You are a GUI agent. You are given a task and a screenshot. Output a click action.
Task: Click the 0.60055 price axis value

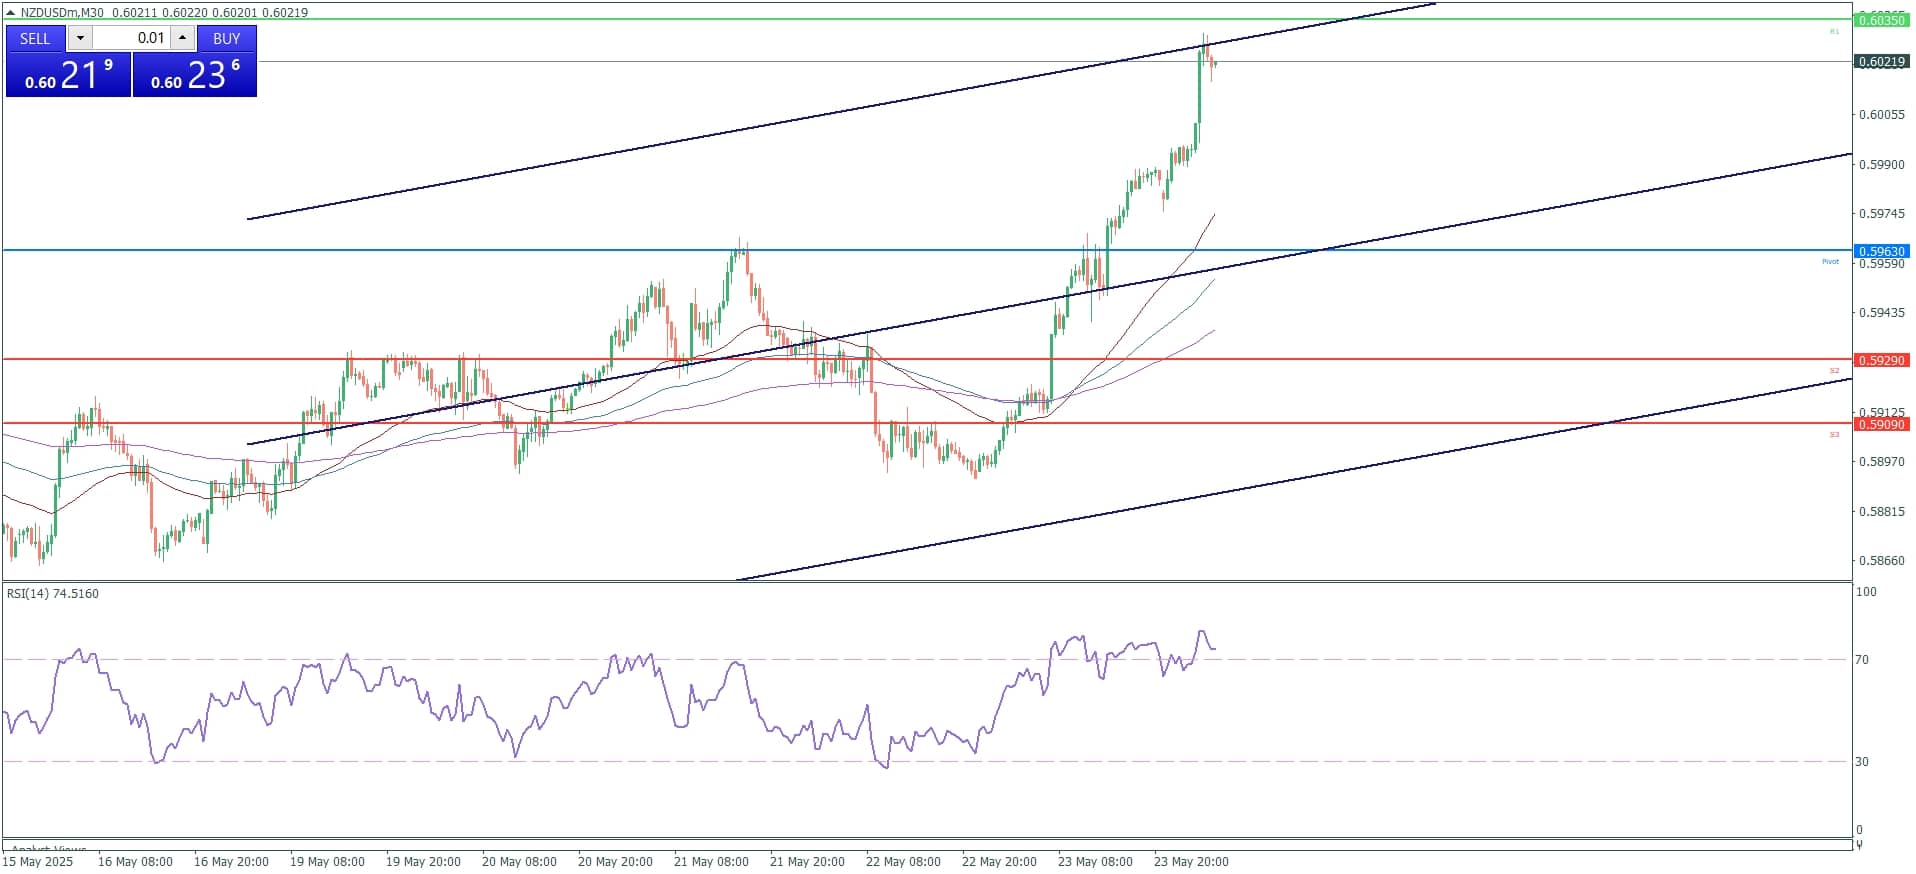click(x=1881, y=115)
